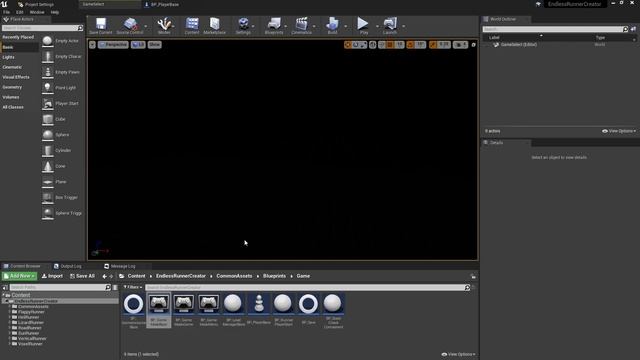Screen dimensions: 640x360
Task: Select the Sphere shape in Place Actors
Action: click(61, 135)
